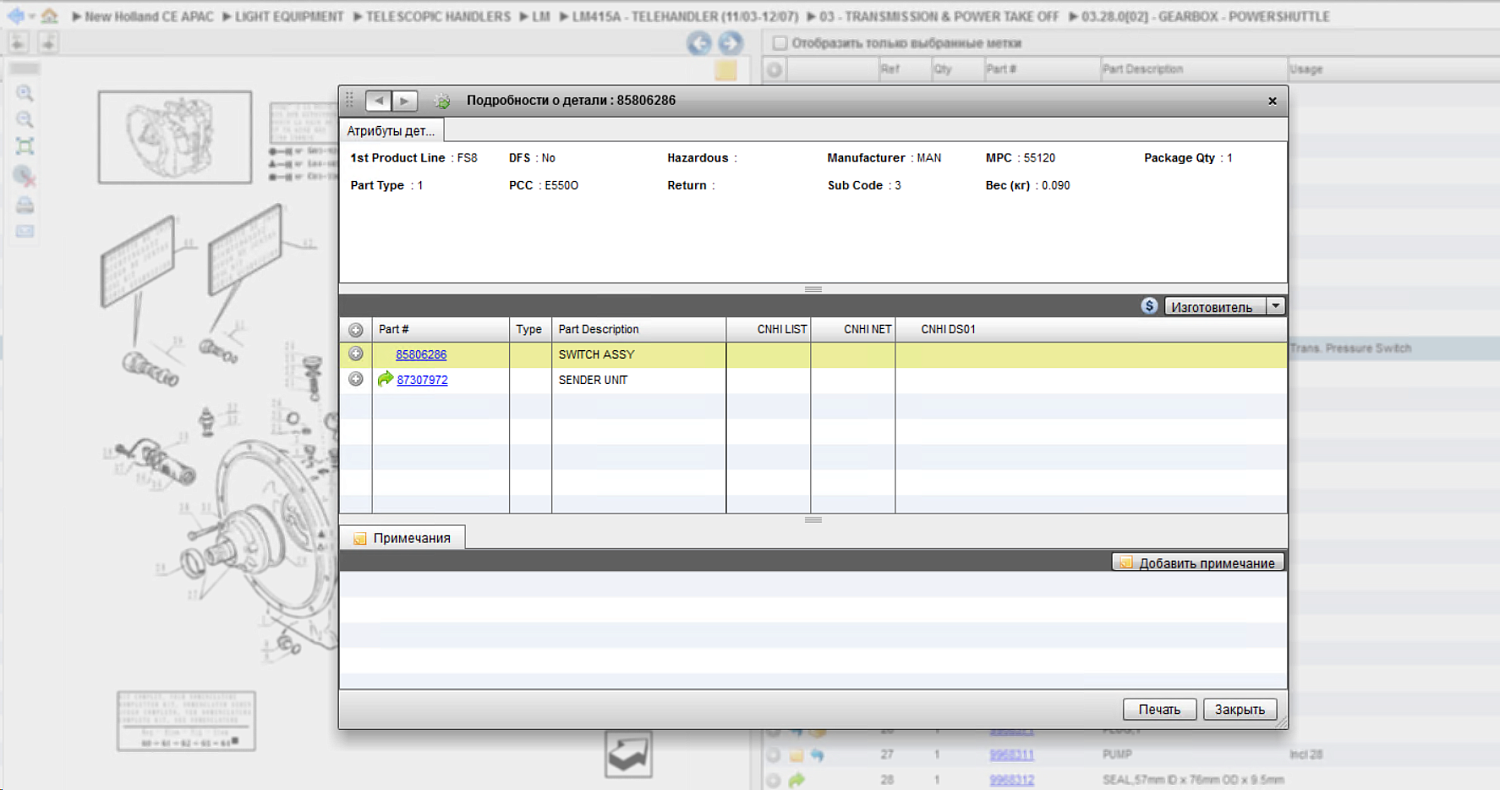Click the gearbox thumbnail image in the diagram

[174, 137]
